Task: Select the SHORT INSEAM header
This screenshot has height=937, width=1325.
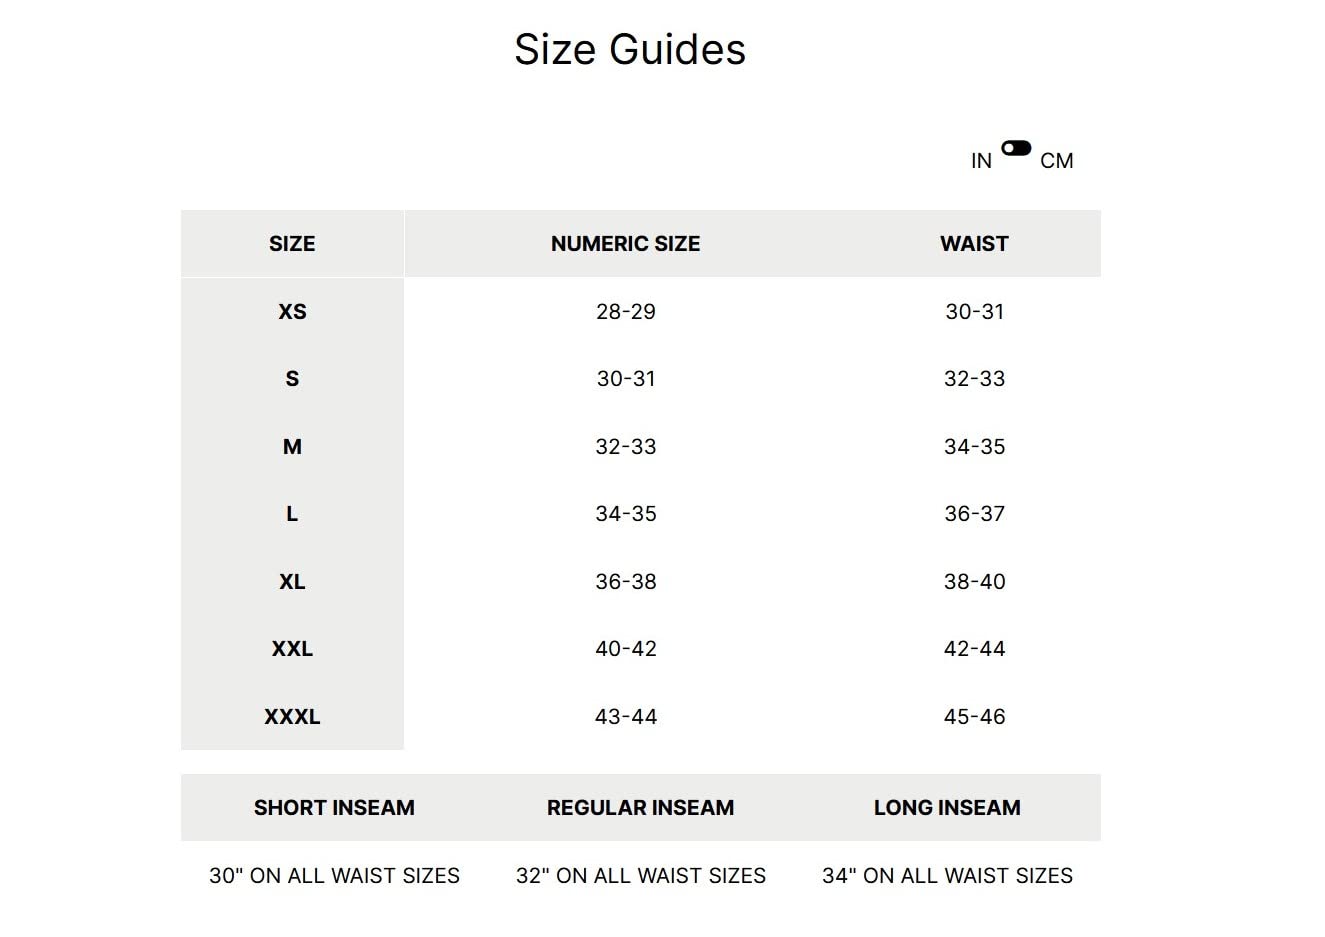Action: 334,808
